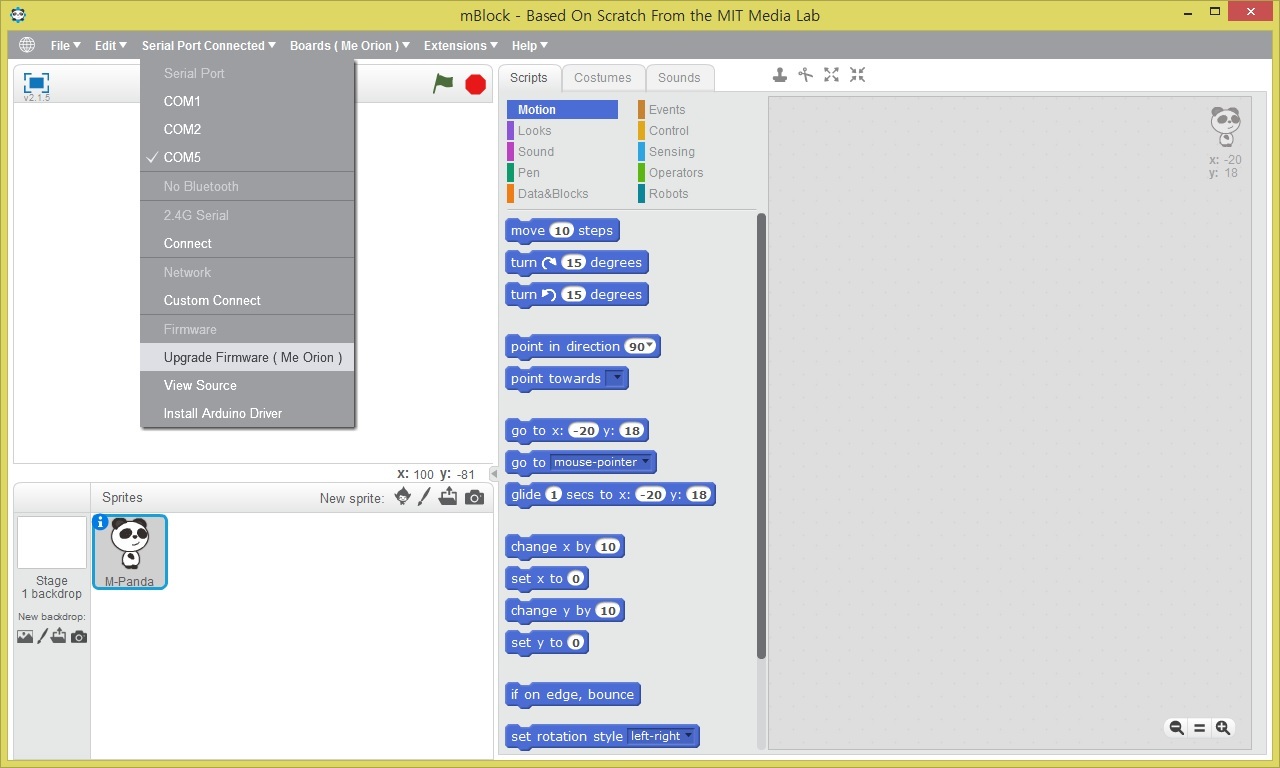Zoom in the scripts area

[1223, 728]
